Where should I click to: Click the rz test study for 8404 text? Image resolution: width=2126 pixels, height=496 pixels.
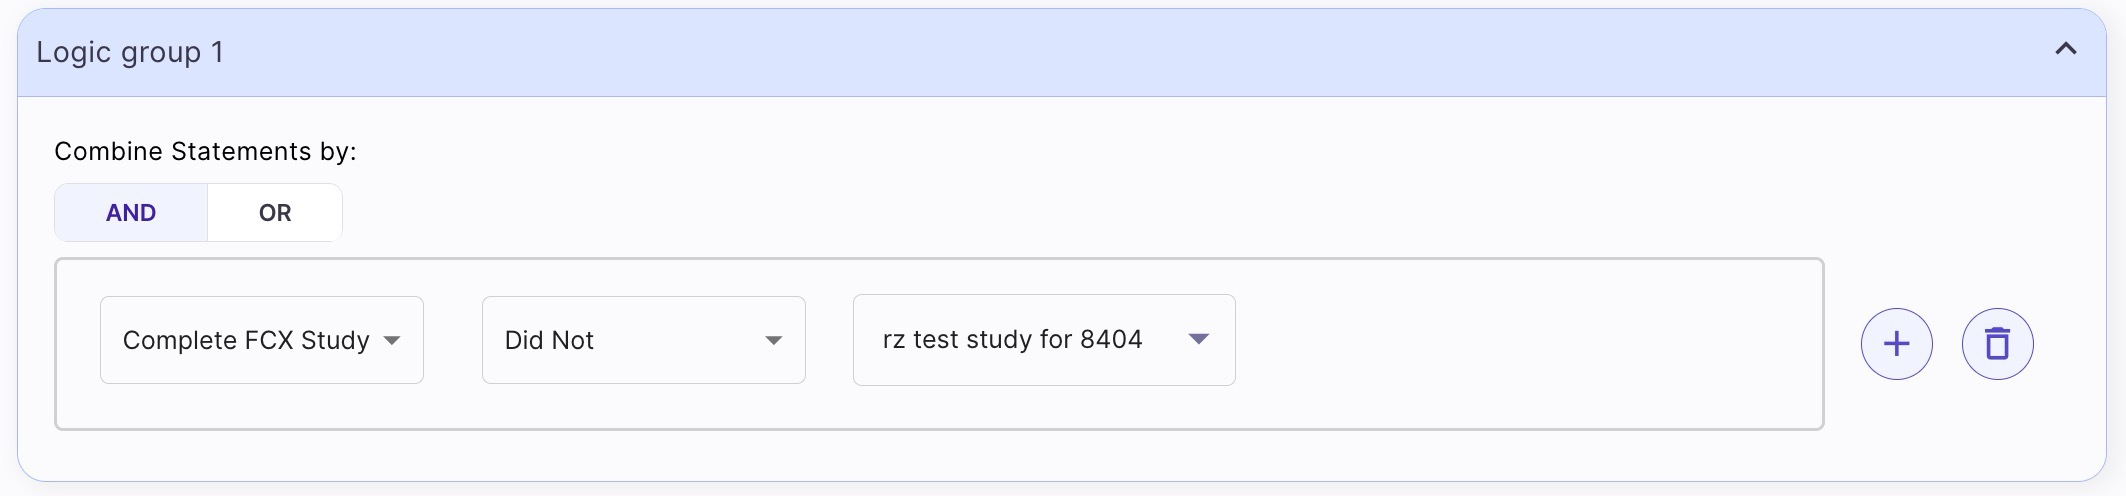pyautogui.click(x=1012, y=339)
